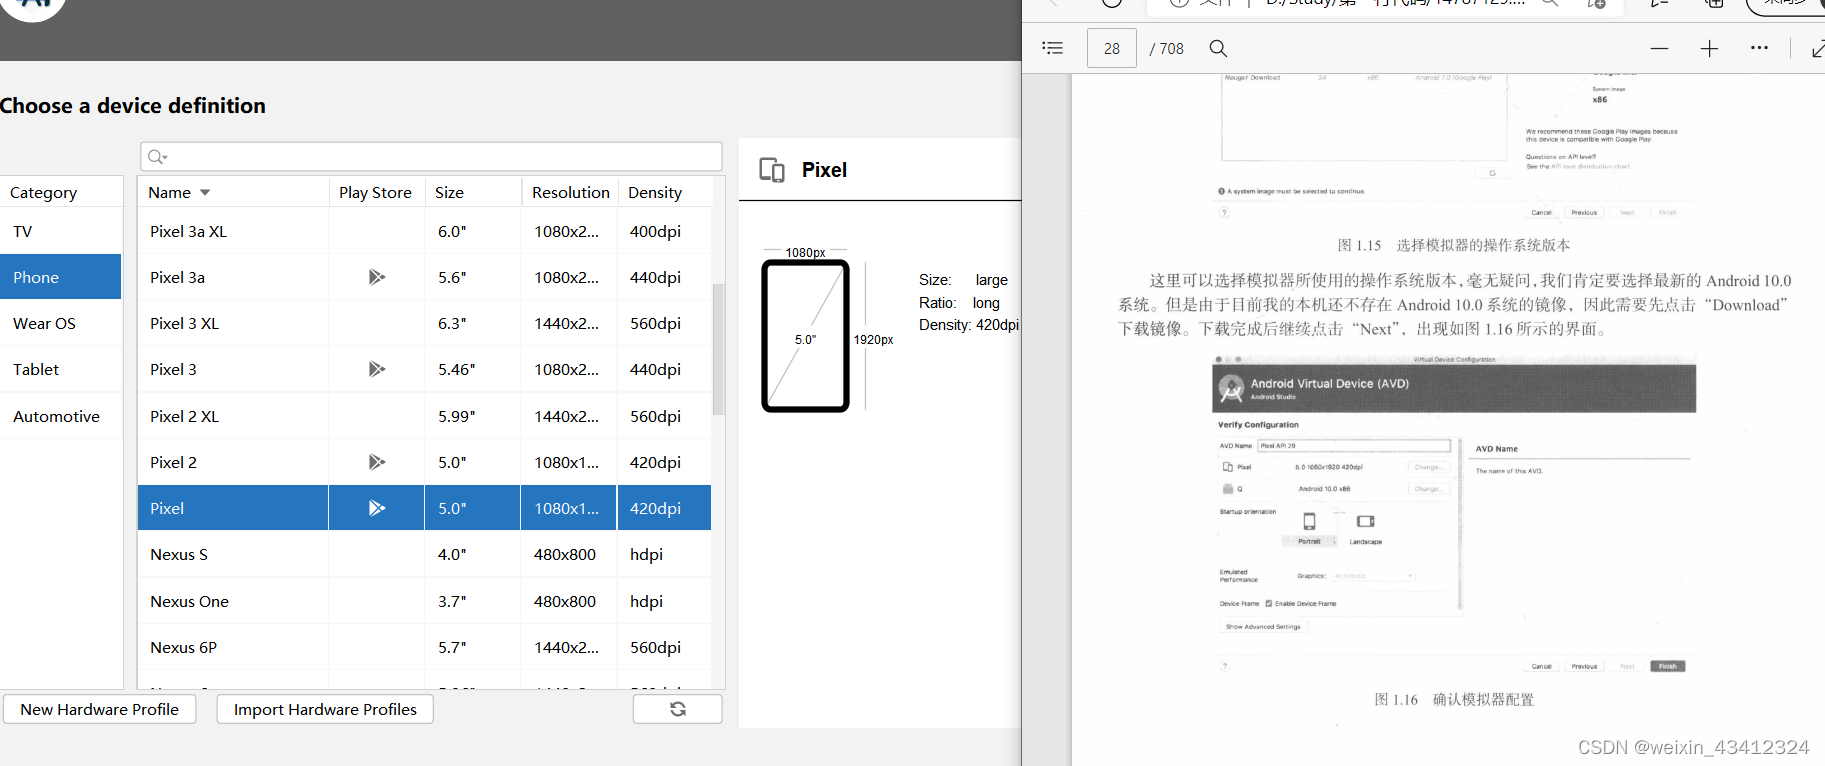Open search in the PDF viewer toolbar

coord(1218,48)
